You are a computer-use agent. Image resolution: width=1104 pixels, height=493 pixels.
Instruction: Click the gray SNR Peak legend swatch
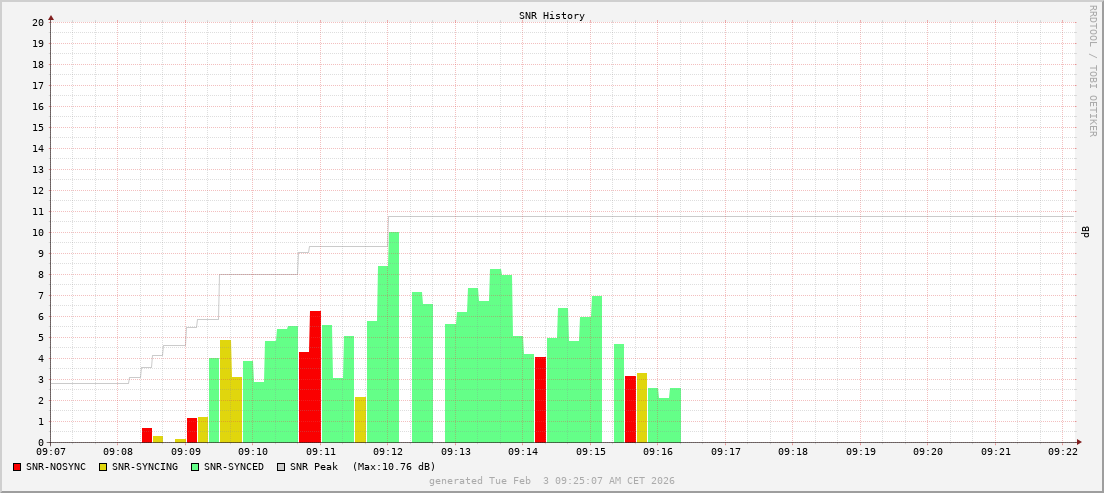pos(281,467)
